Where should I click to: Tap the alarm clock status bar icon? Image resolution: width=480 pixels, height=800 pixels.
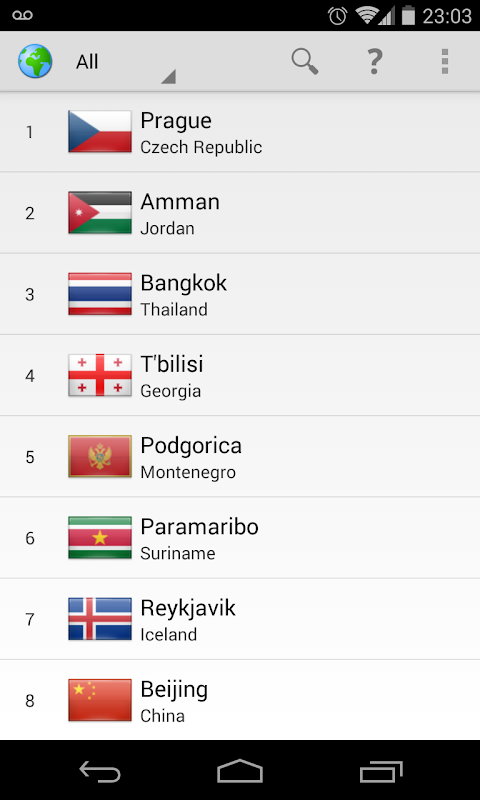(338, 16)
